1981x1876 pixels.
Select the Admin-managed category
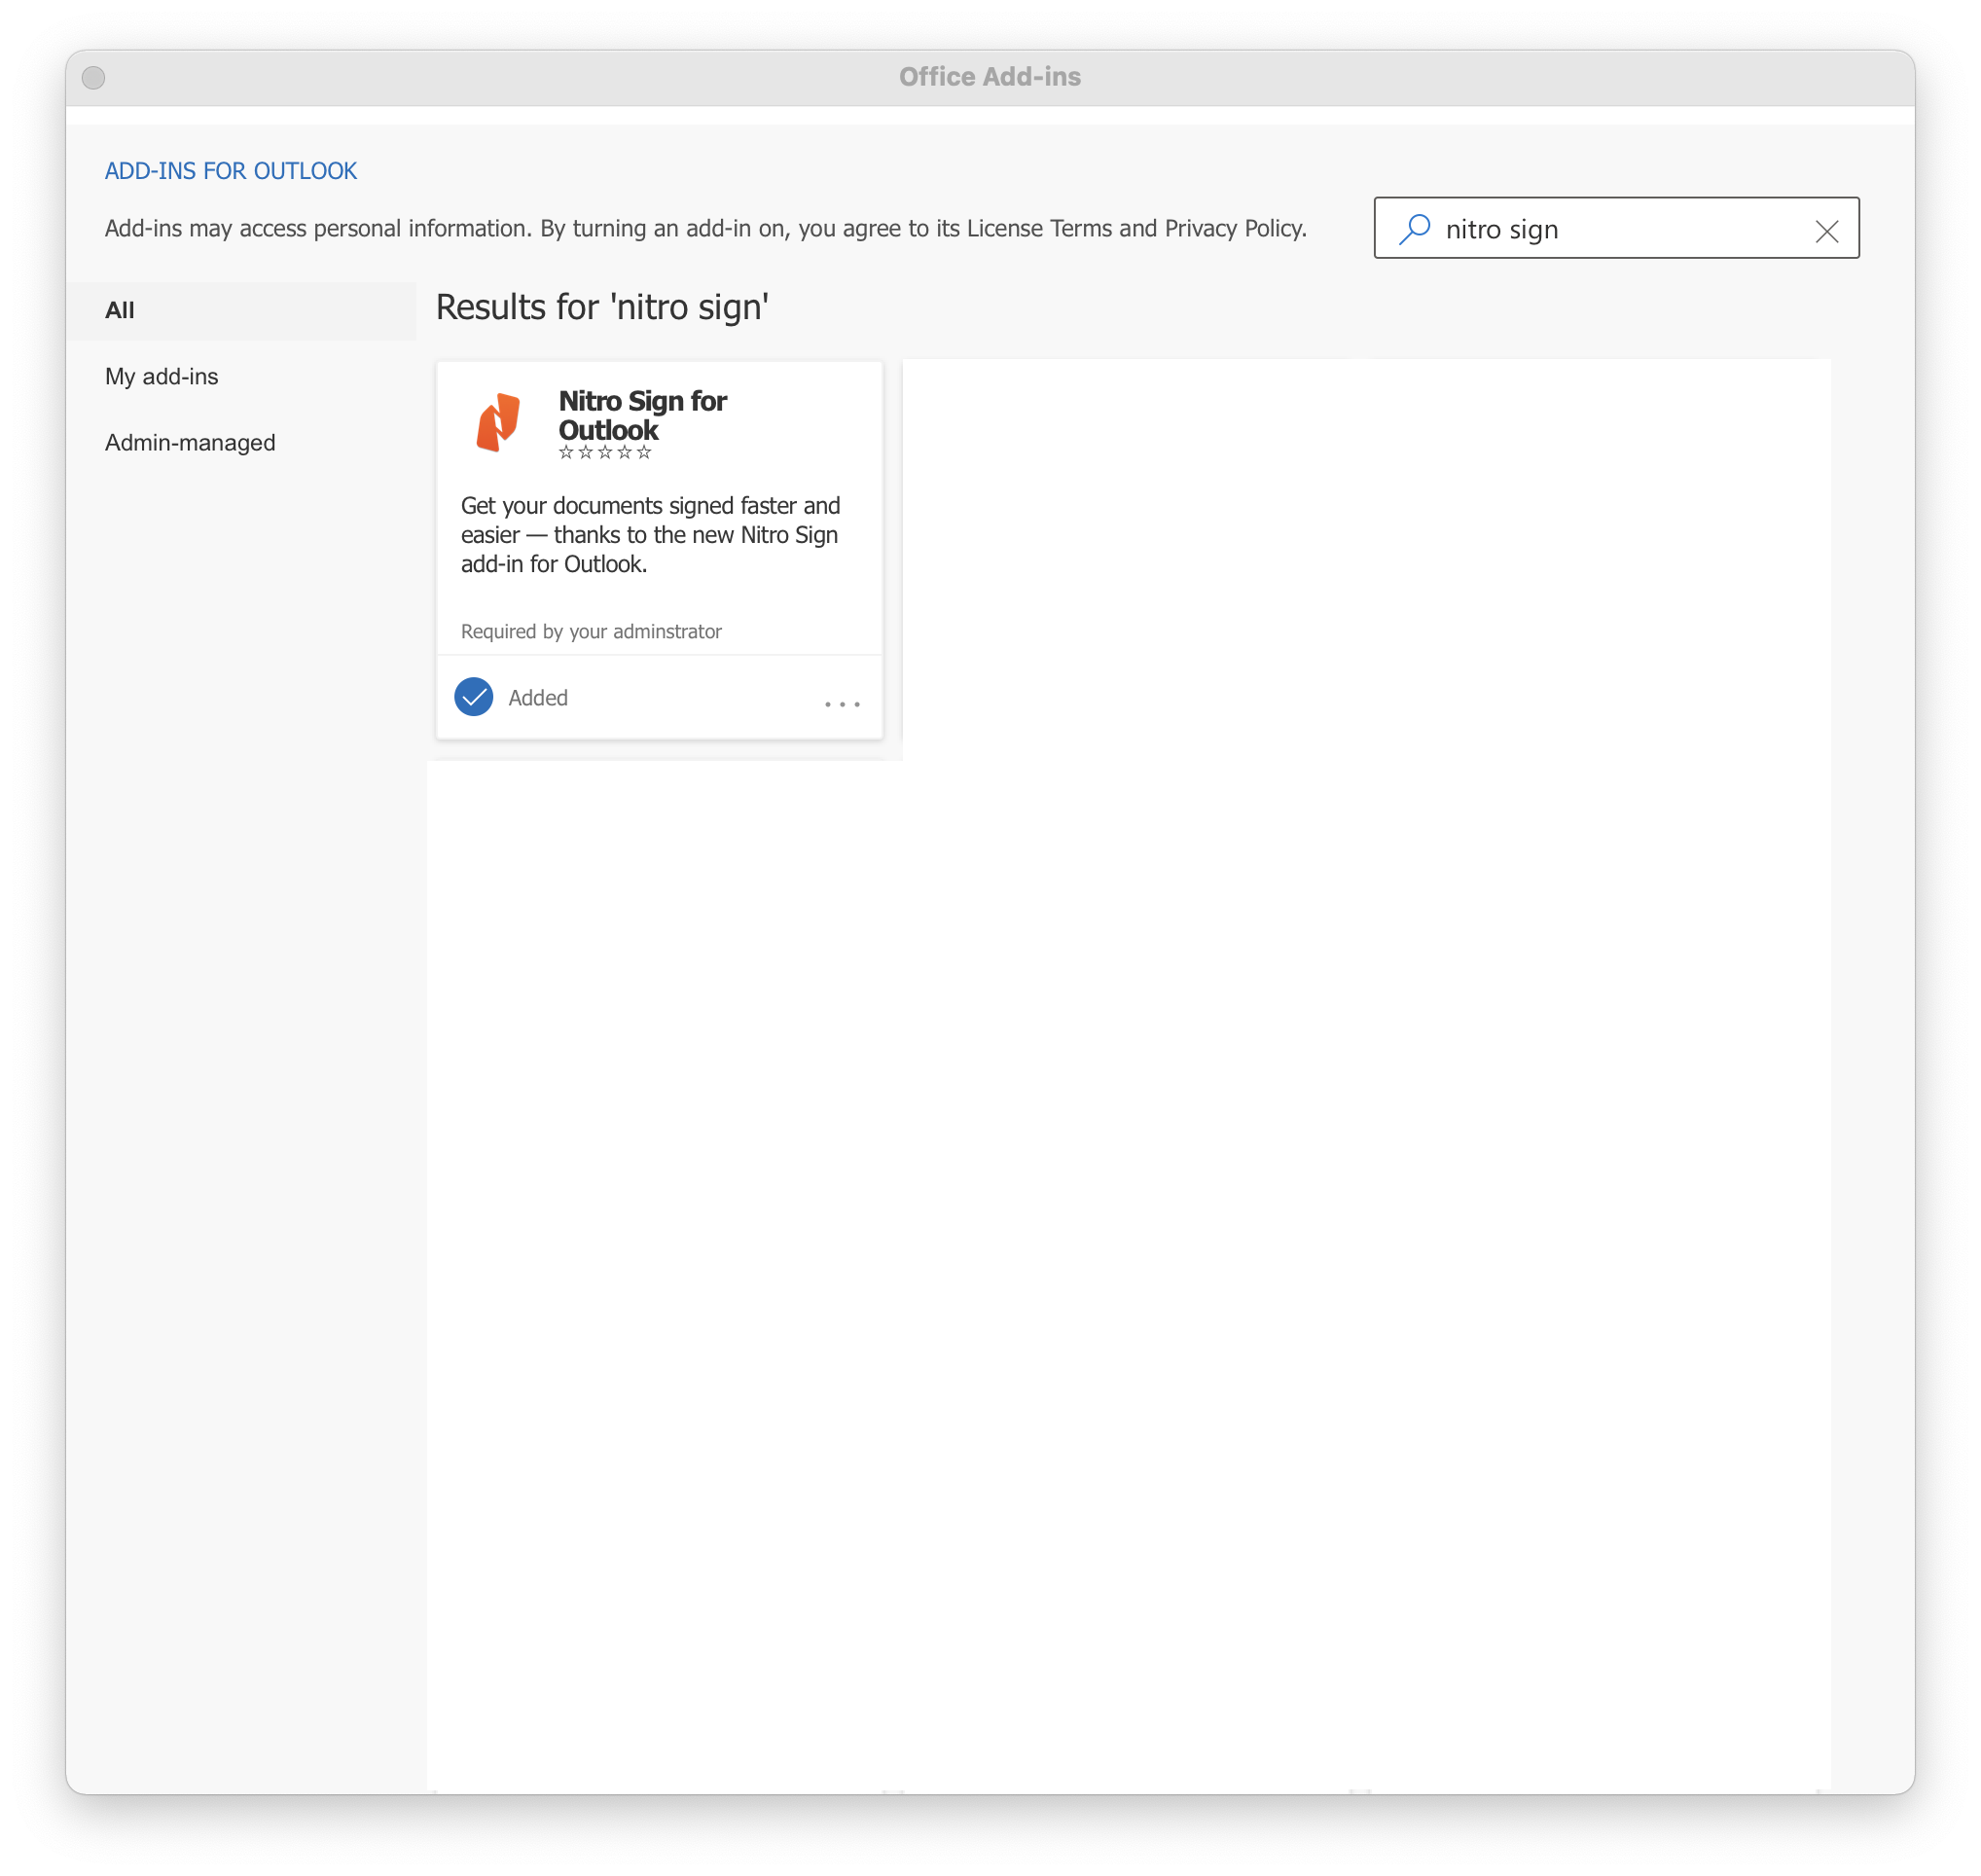(x=190, y=442)
